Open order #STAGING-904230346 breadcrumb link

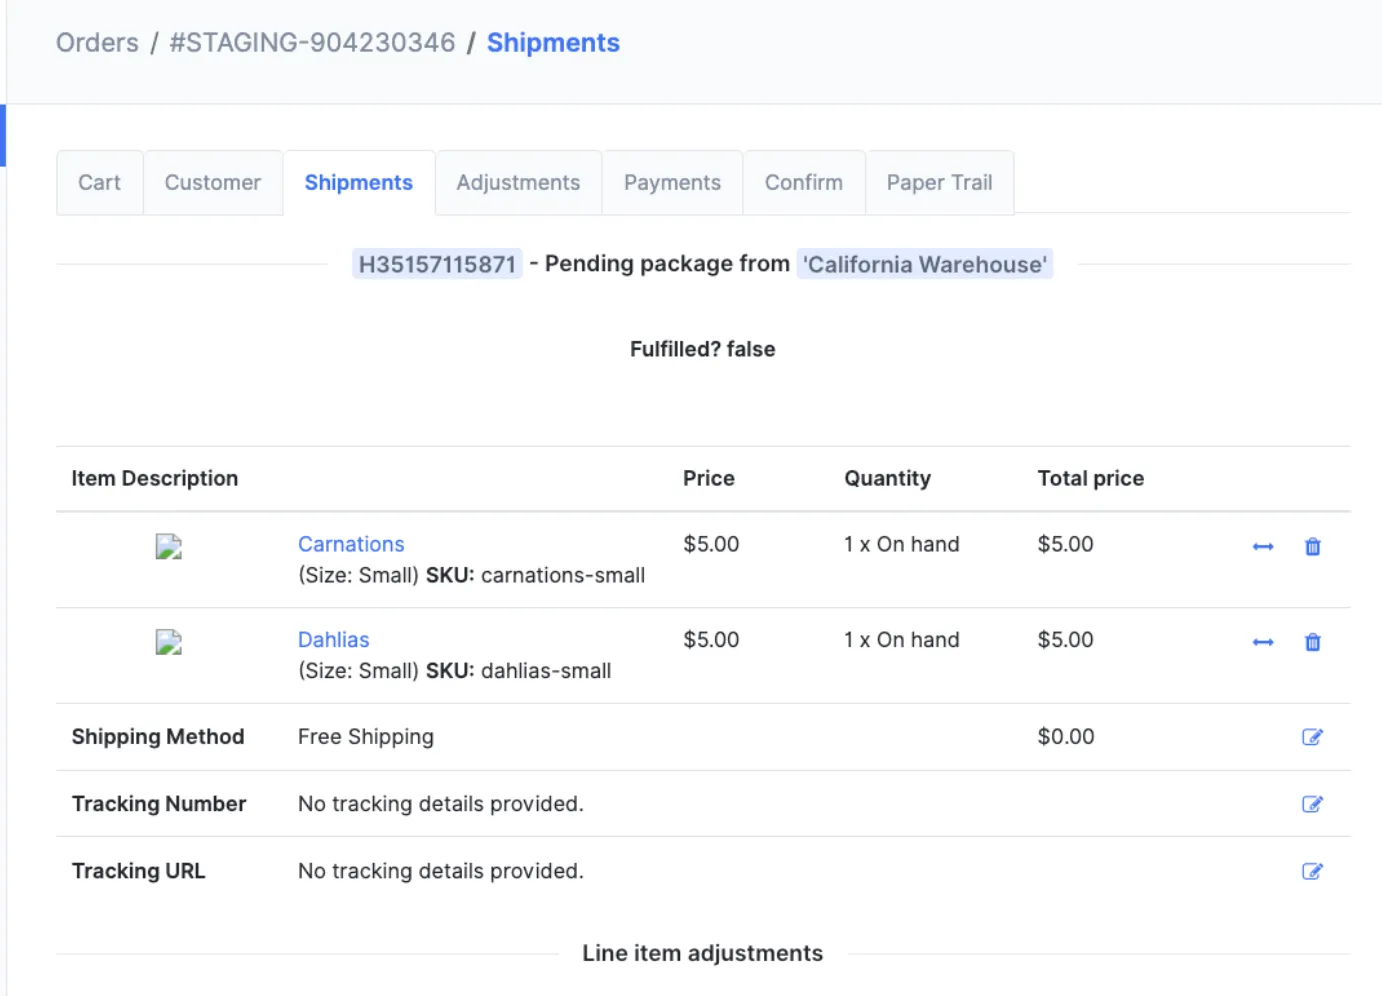click(x=312, y=43)
